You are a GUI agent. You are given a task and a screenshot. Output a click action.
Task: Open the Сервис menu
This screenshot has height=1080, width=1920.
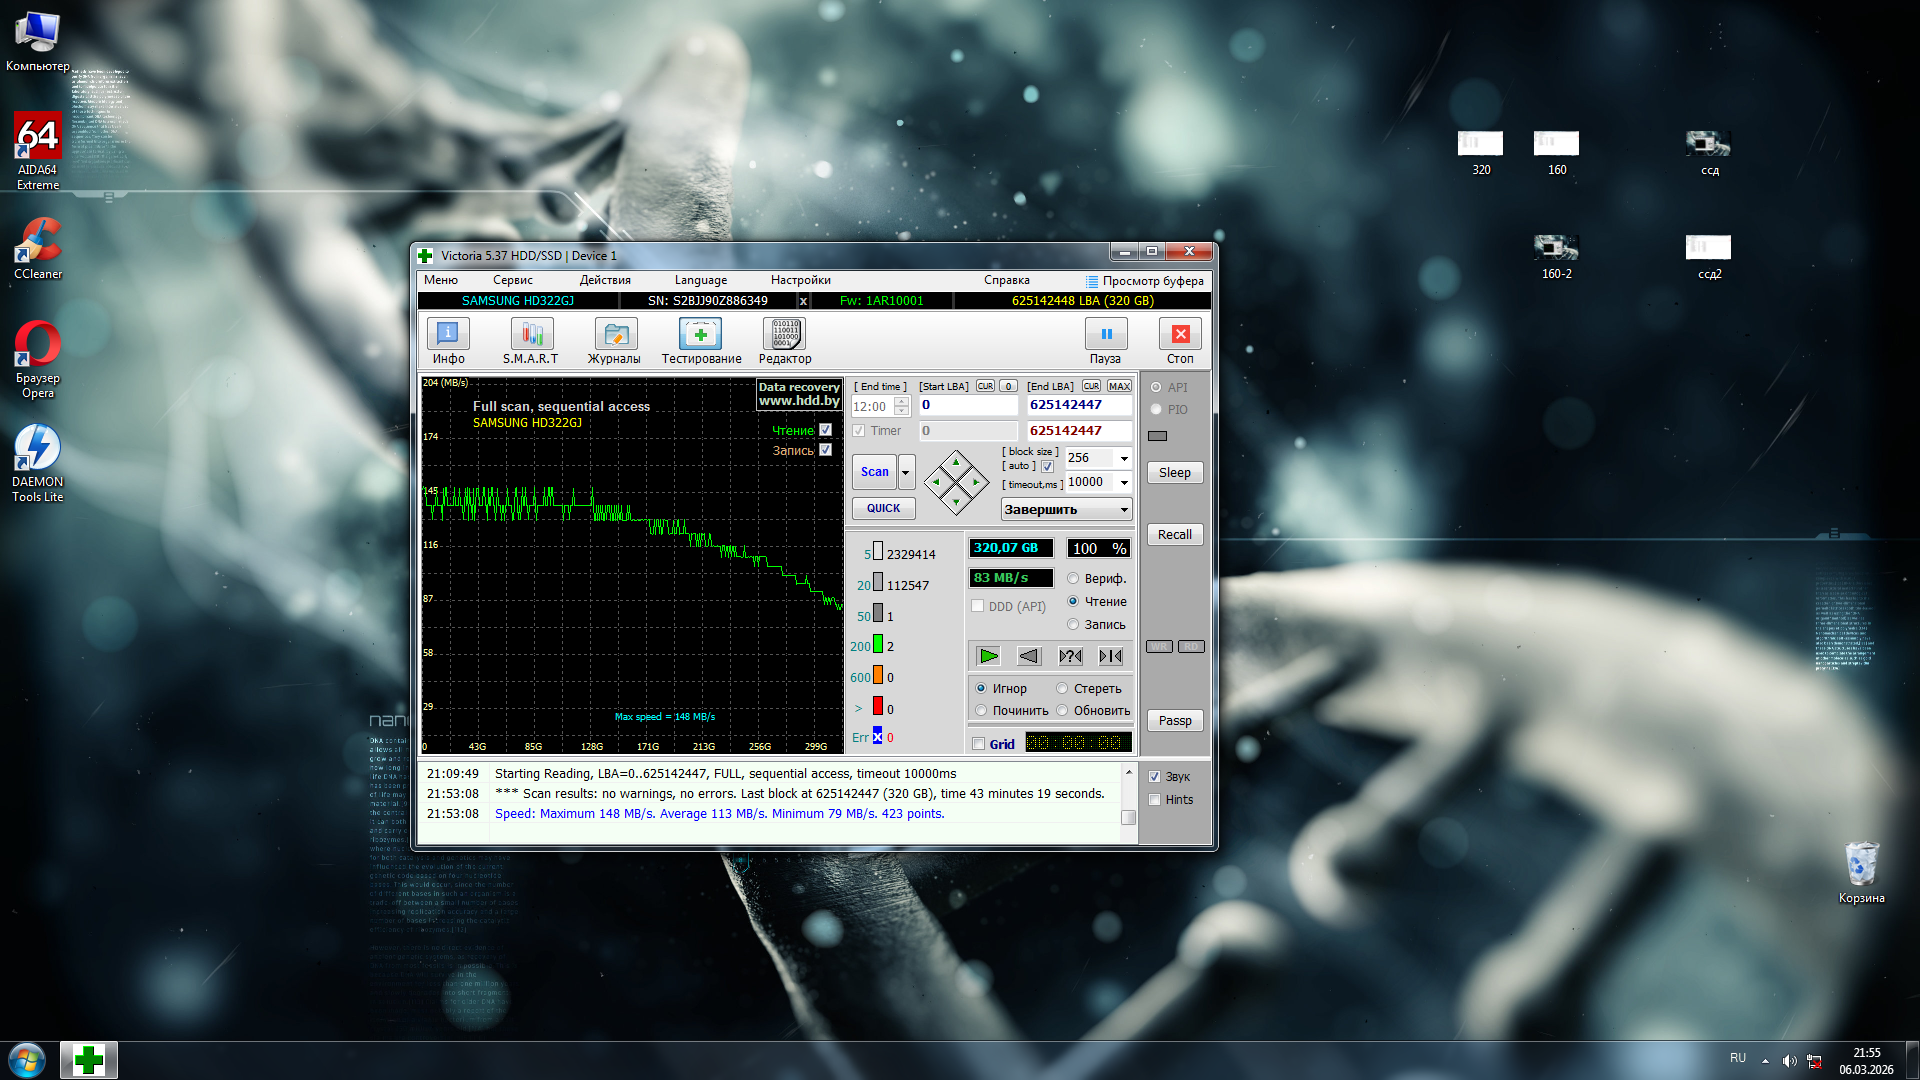[512, 280]
